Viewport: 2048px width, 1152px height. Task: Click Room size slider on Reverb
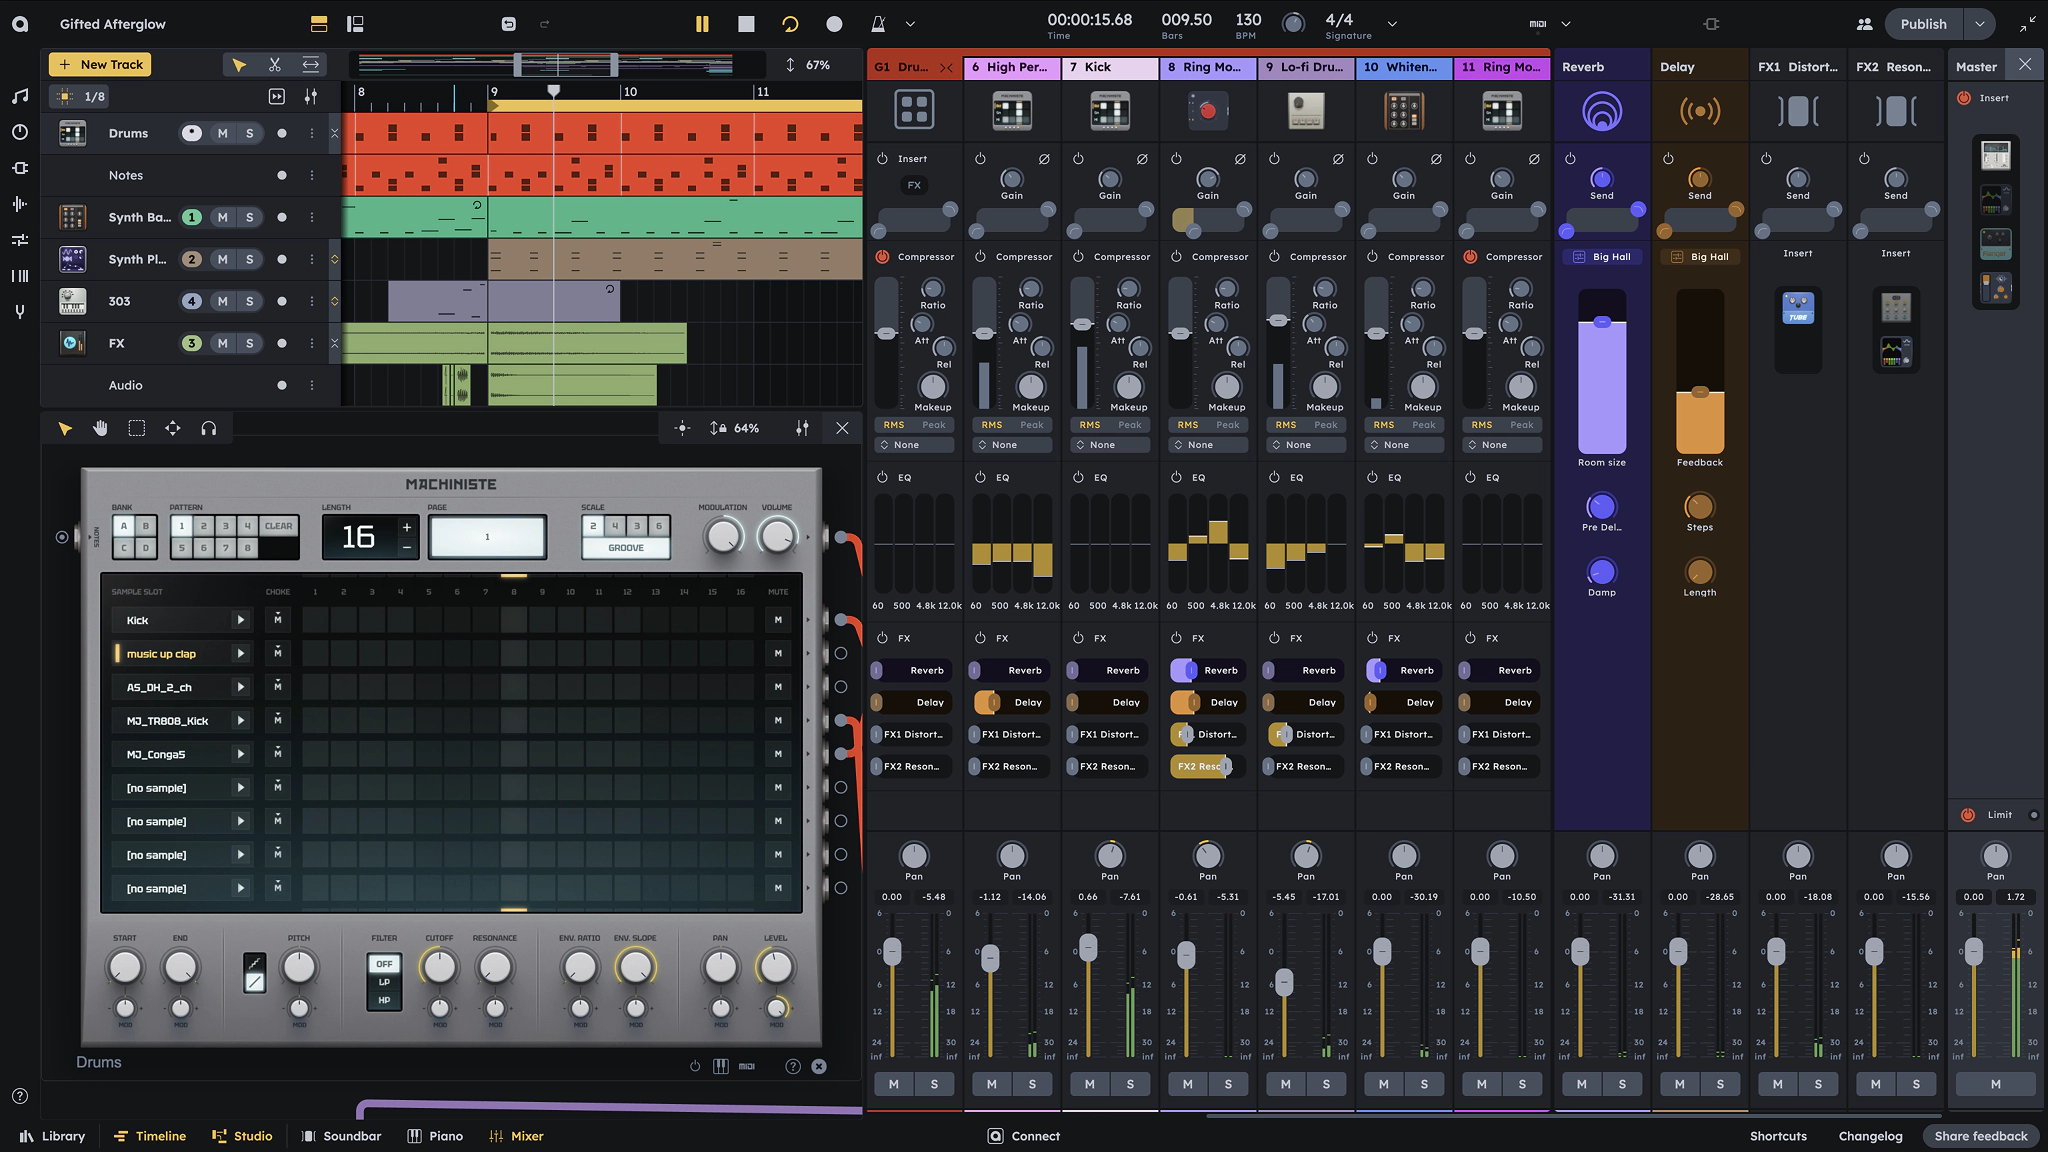point(1602,372)
